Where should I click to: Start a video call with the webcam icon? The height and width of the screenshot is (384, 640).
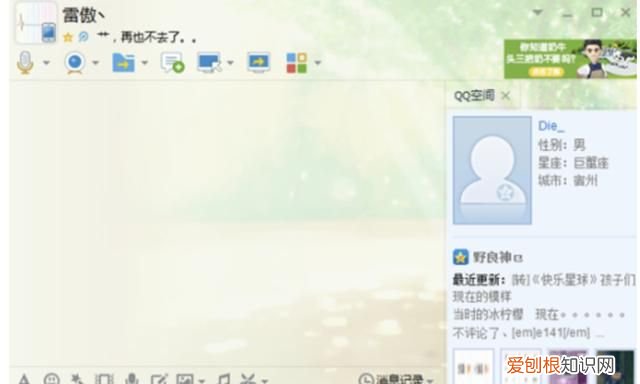(75, 63)
